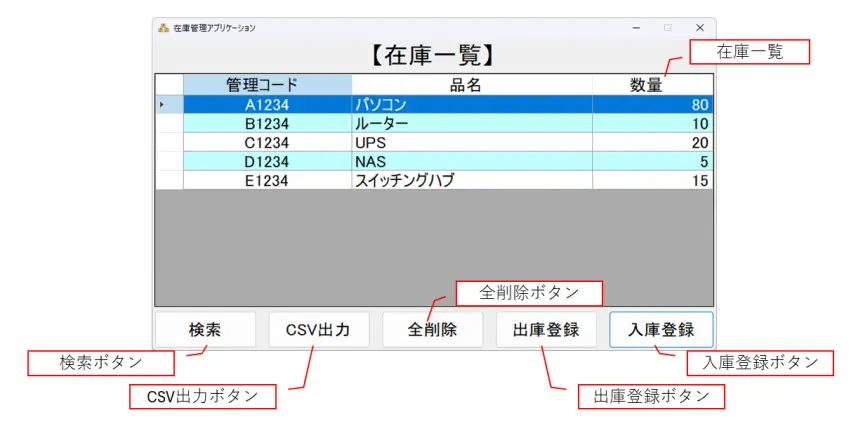Click the 品名 column header
The image size is (860, 422).
(471, 85)
